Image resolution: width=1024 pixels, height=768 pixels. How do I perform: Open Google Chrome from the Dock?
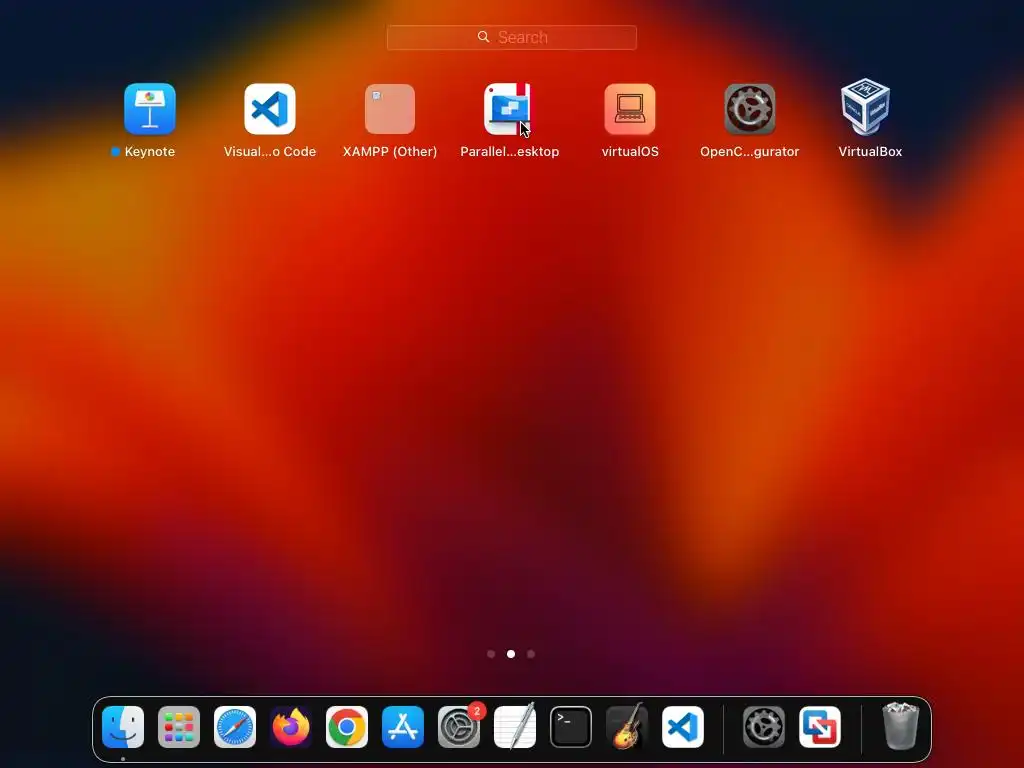(347, 727)
